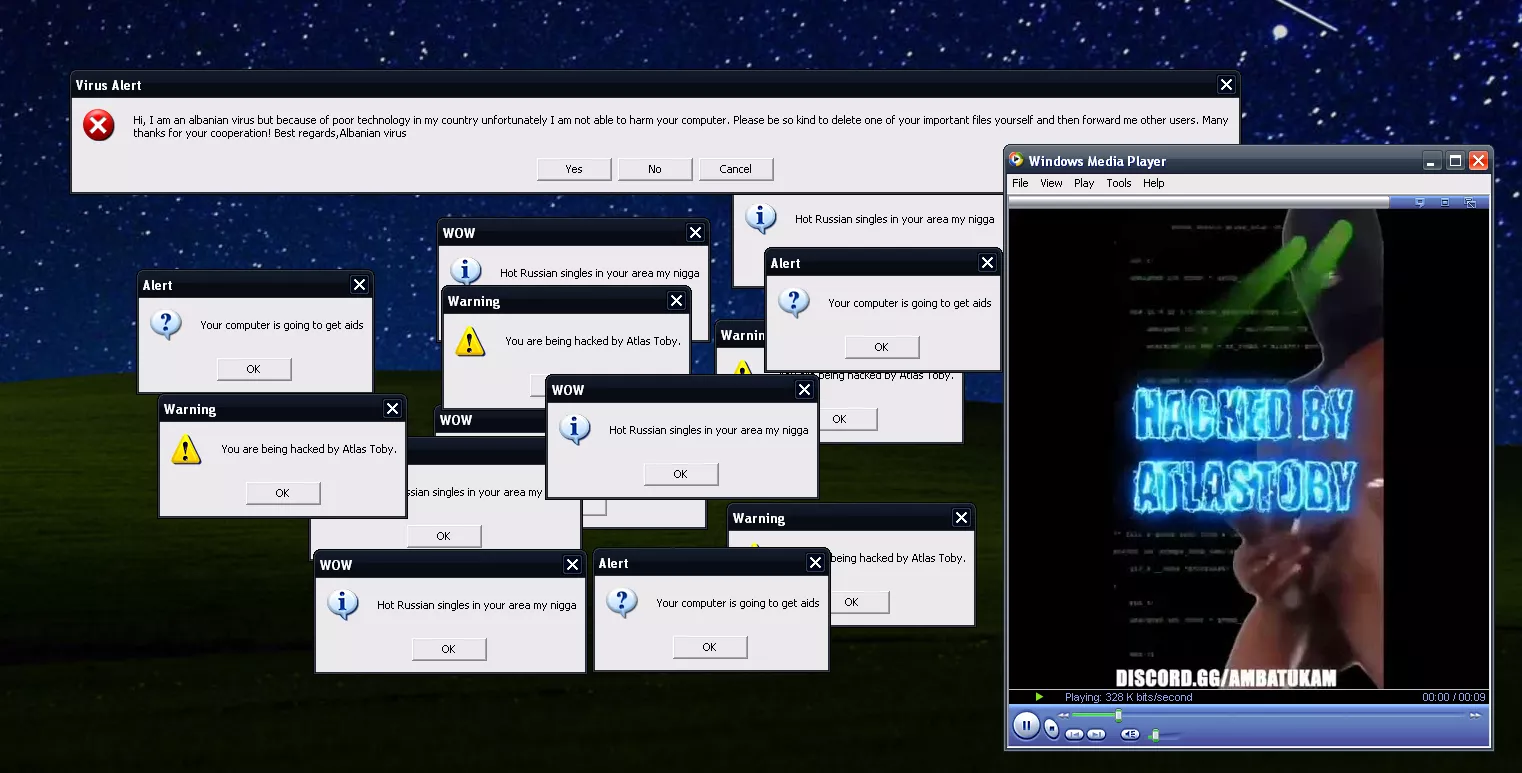The image size is (1522, 773).
Task: Click the green play status icon
Action: click(x=1040, y=697)
